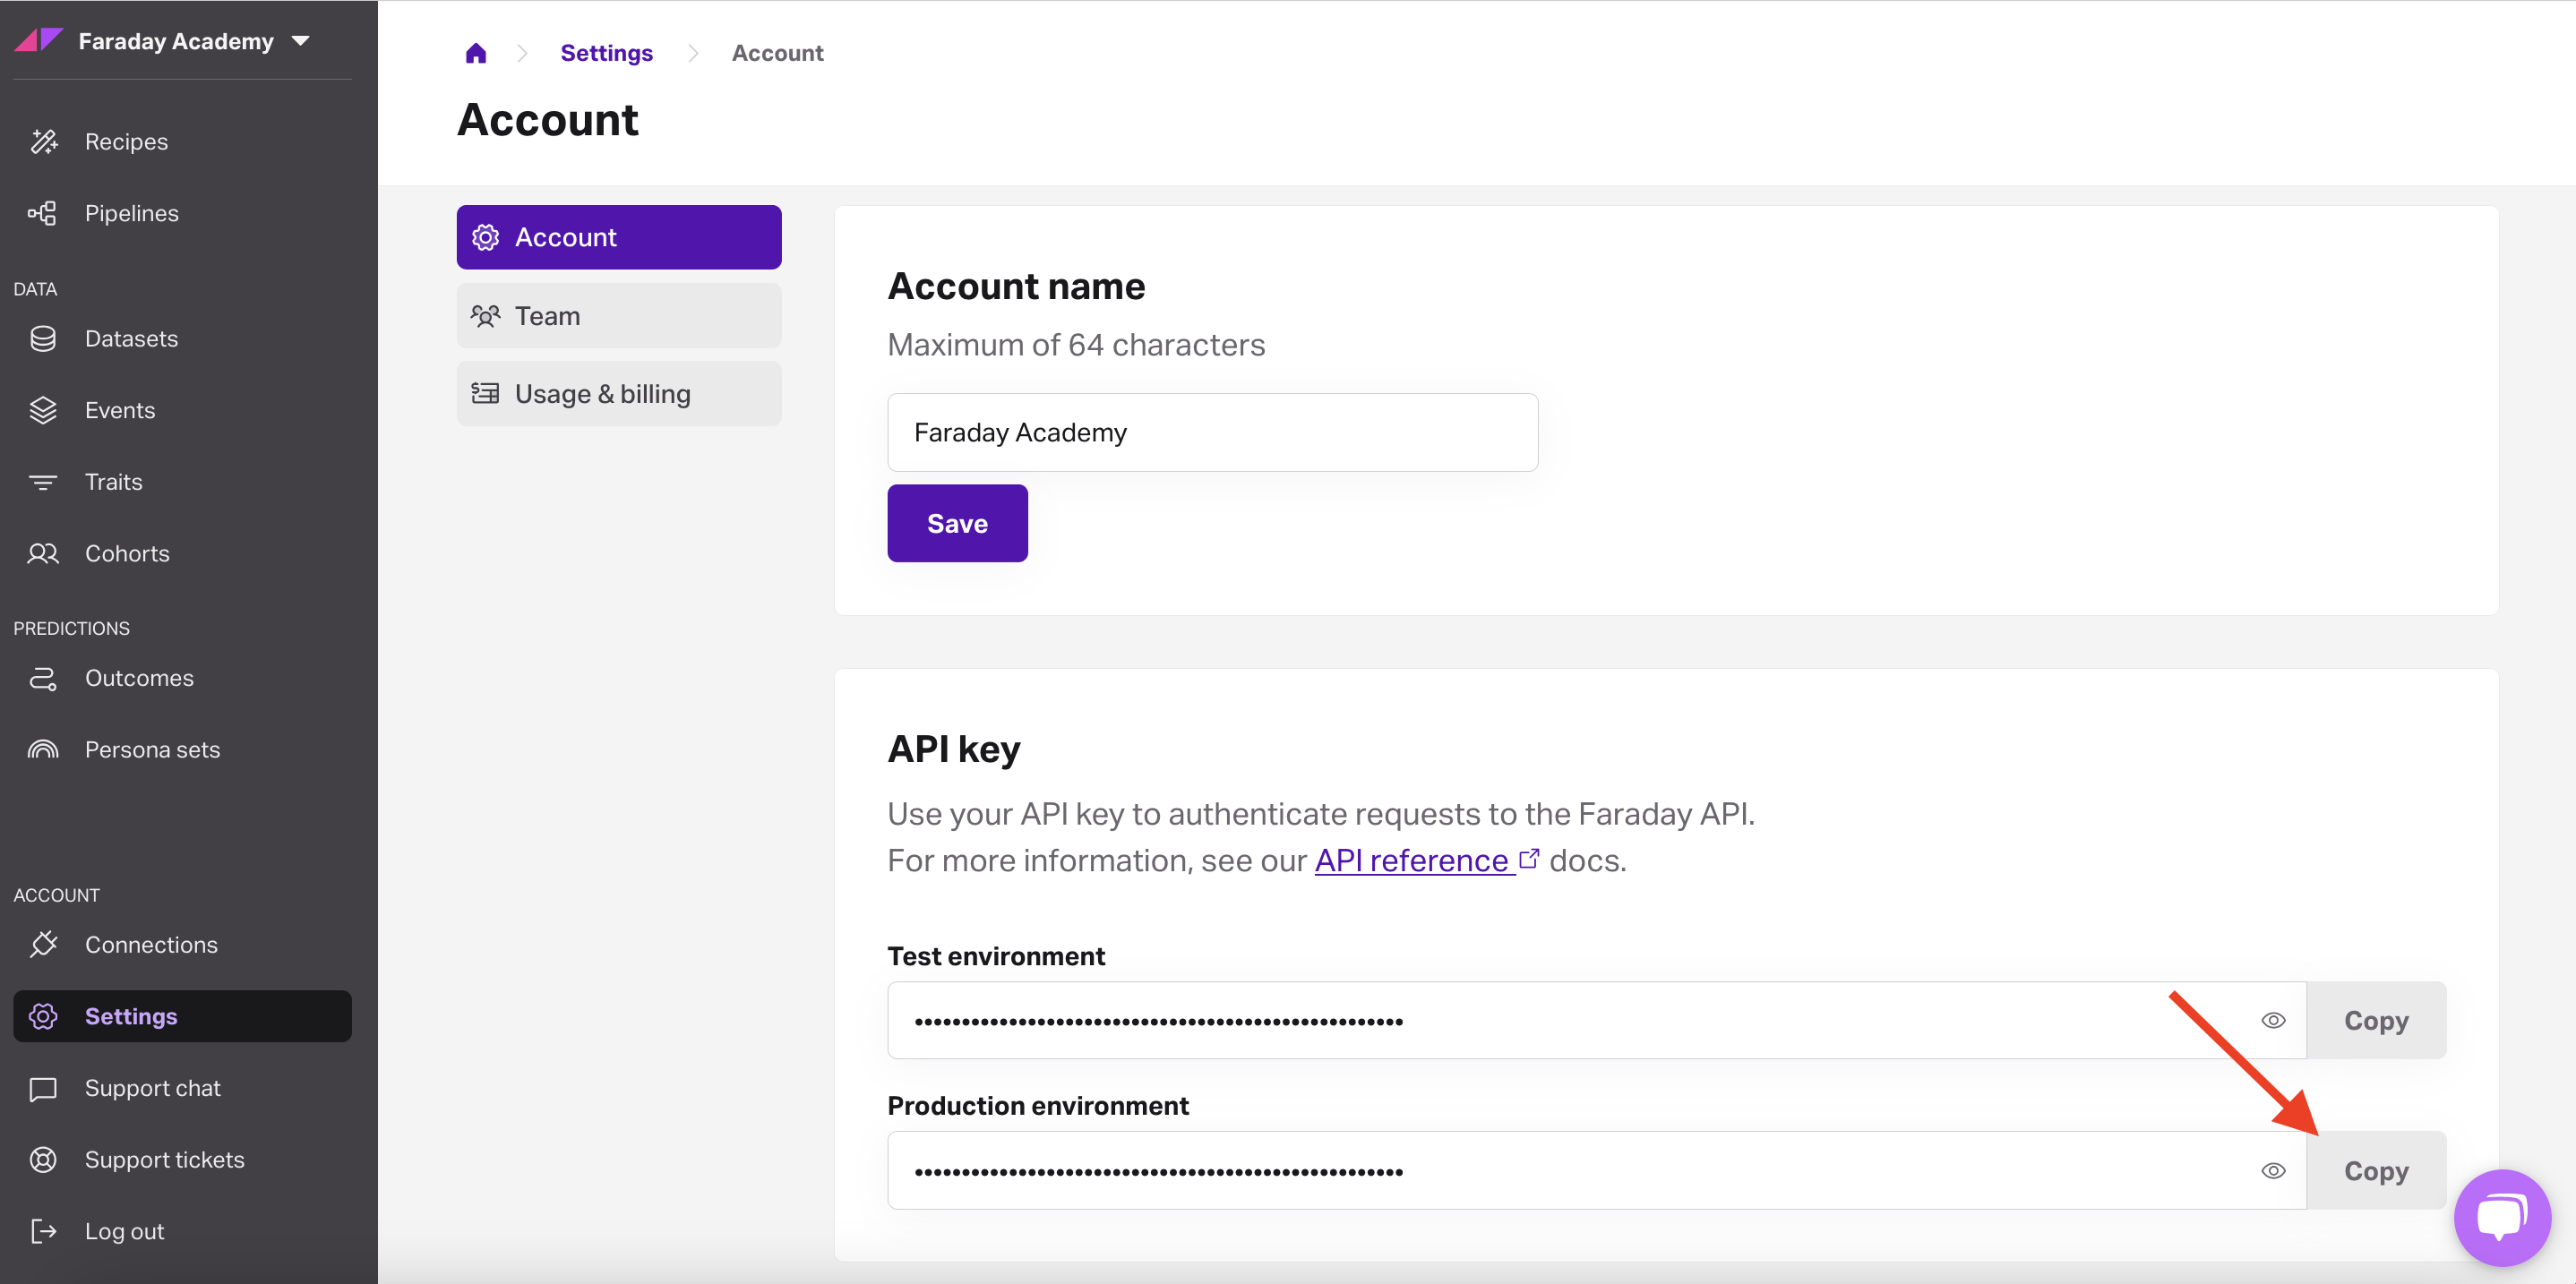Save the account name
2576x1284 pixels.
[x=956, y=523]
